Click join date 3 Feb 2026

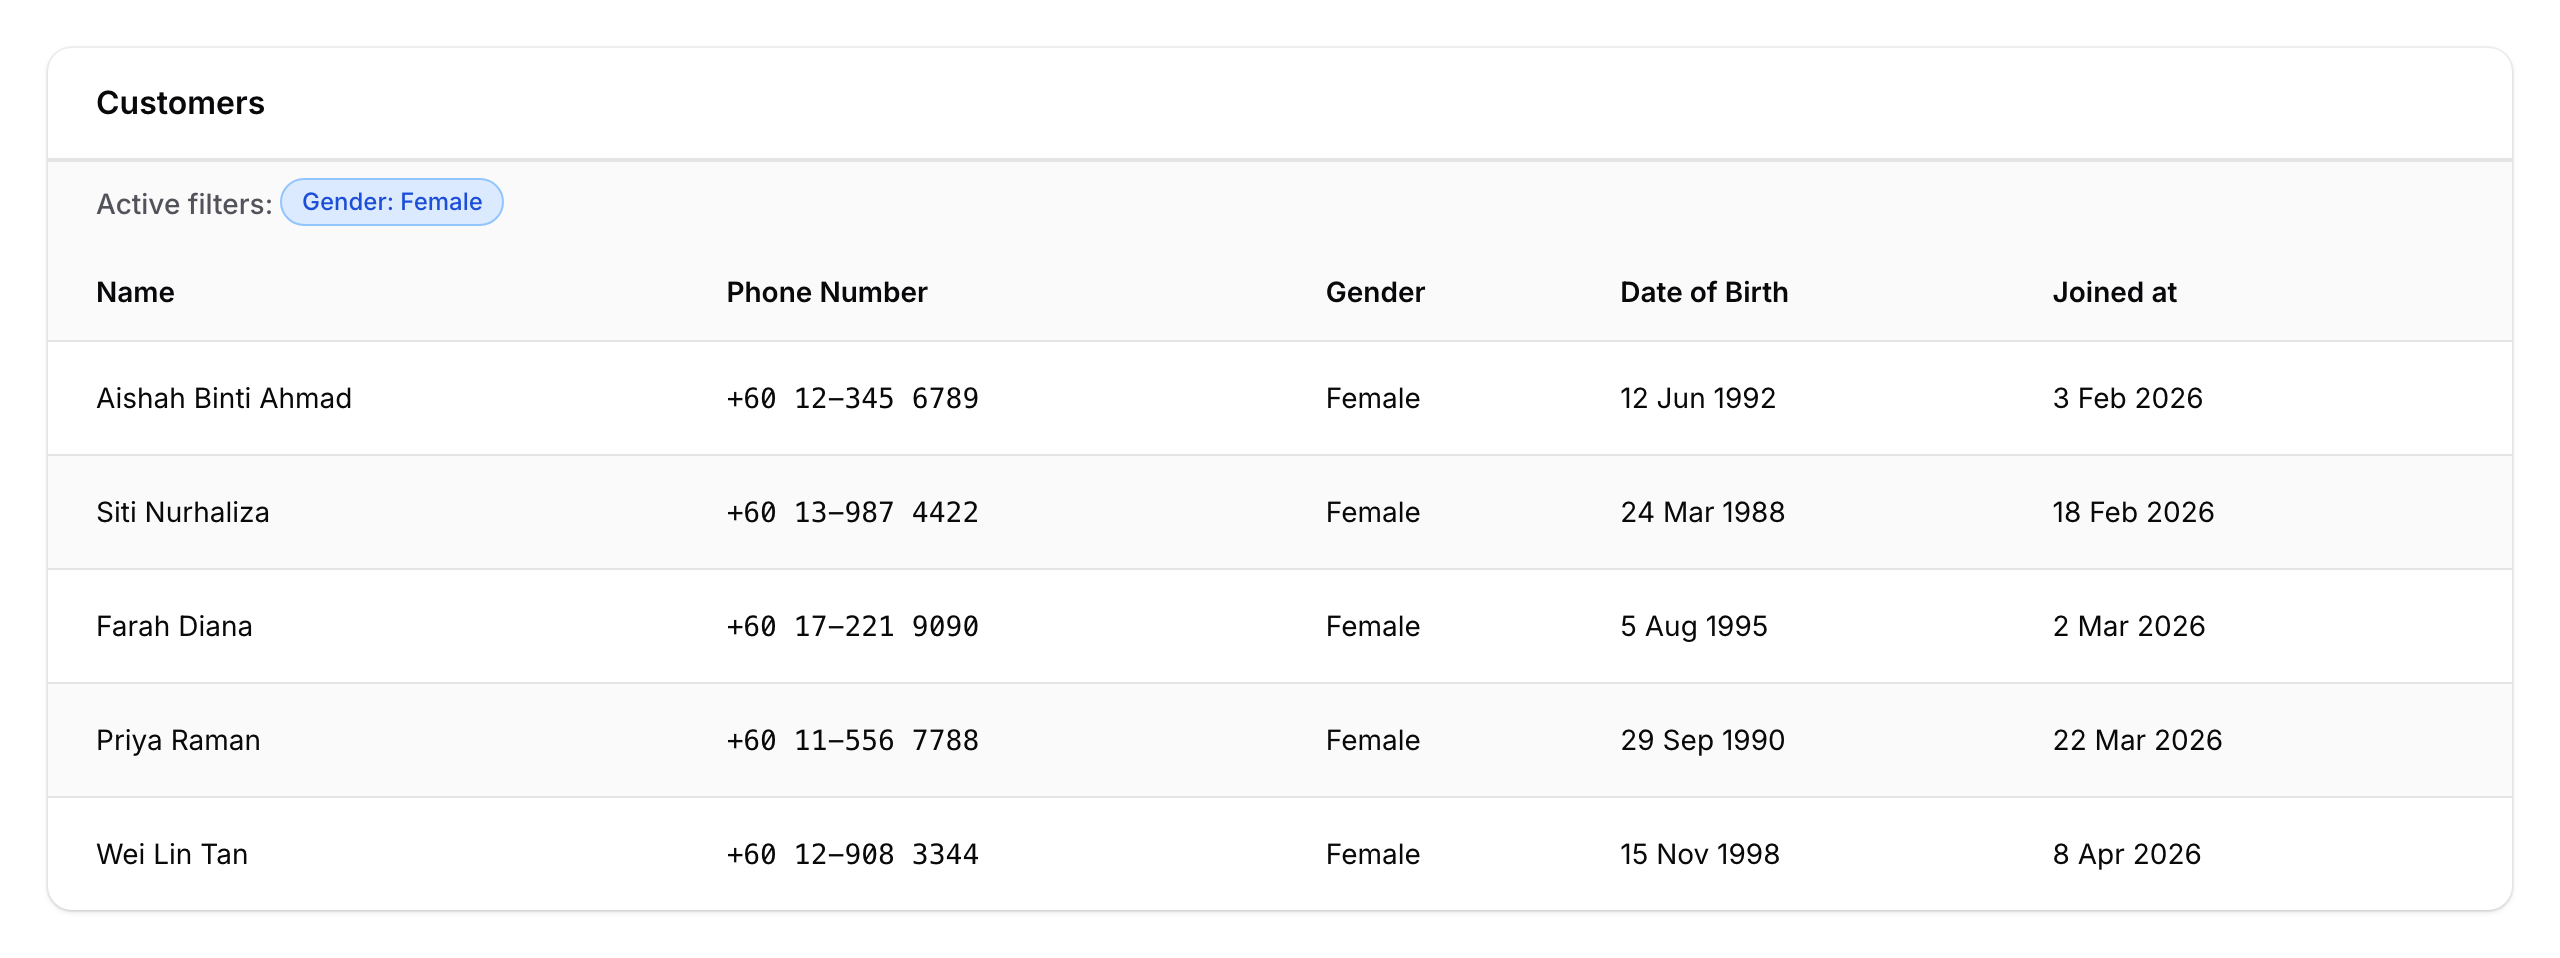[x=2128, y=398]
